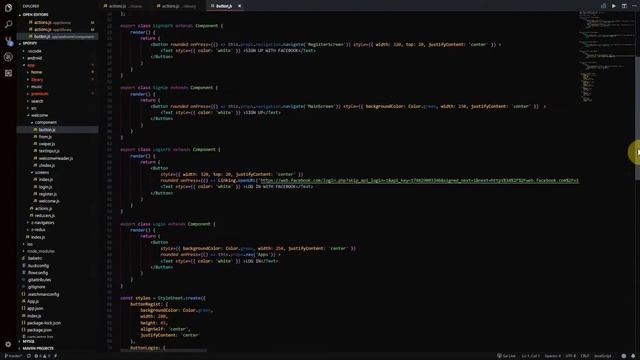
Task: Click the master branch indicator
Action: coord(13,356)
